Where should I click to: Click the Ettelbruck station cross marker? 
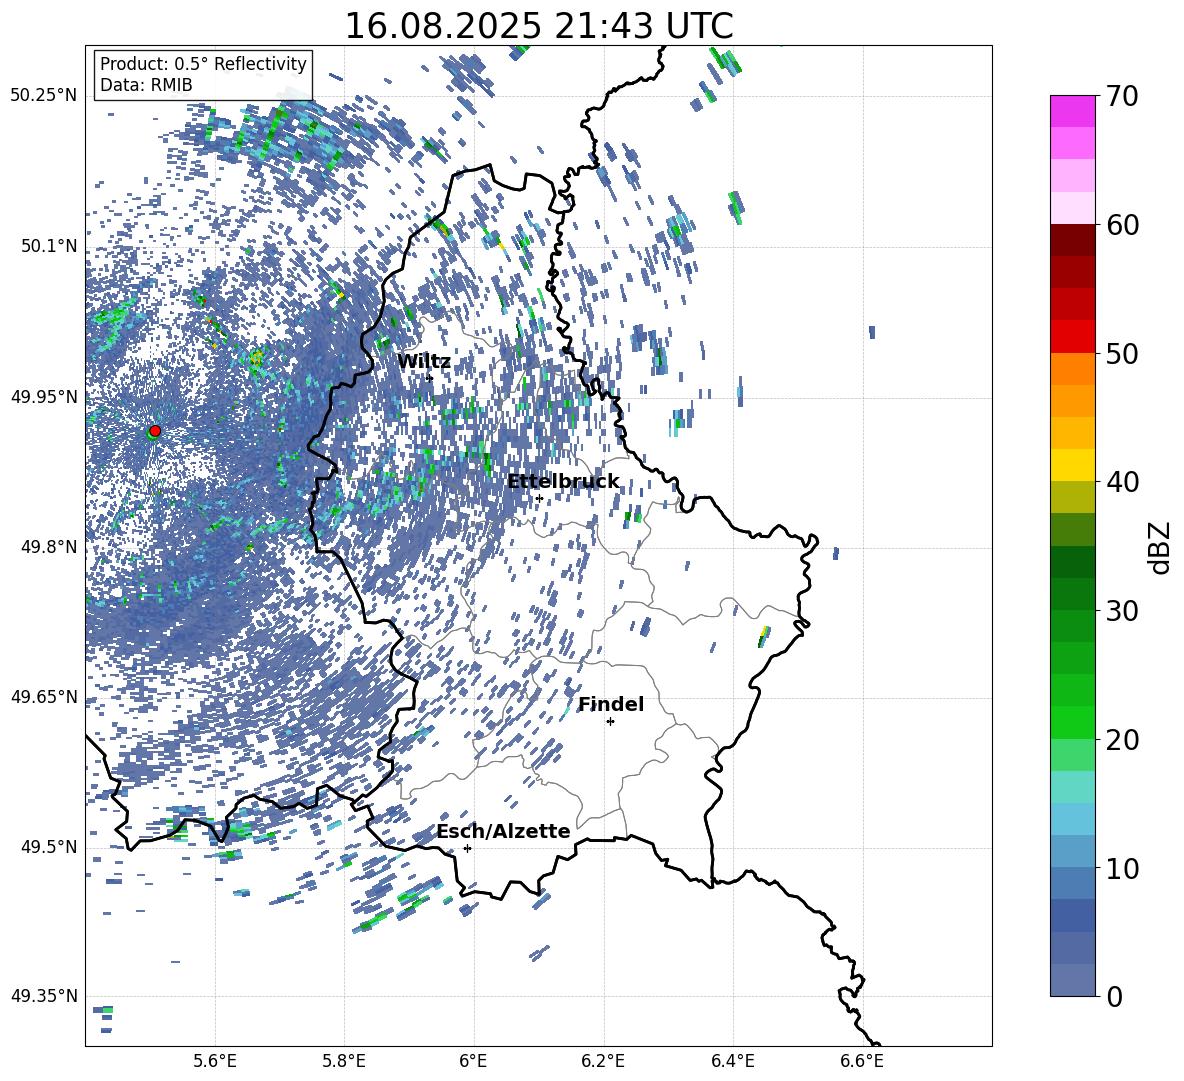point(539,498)
